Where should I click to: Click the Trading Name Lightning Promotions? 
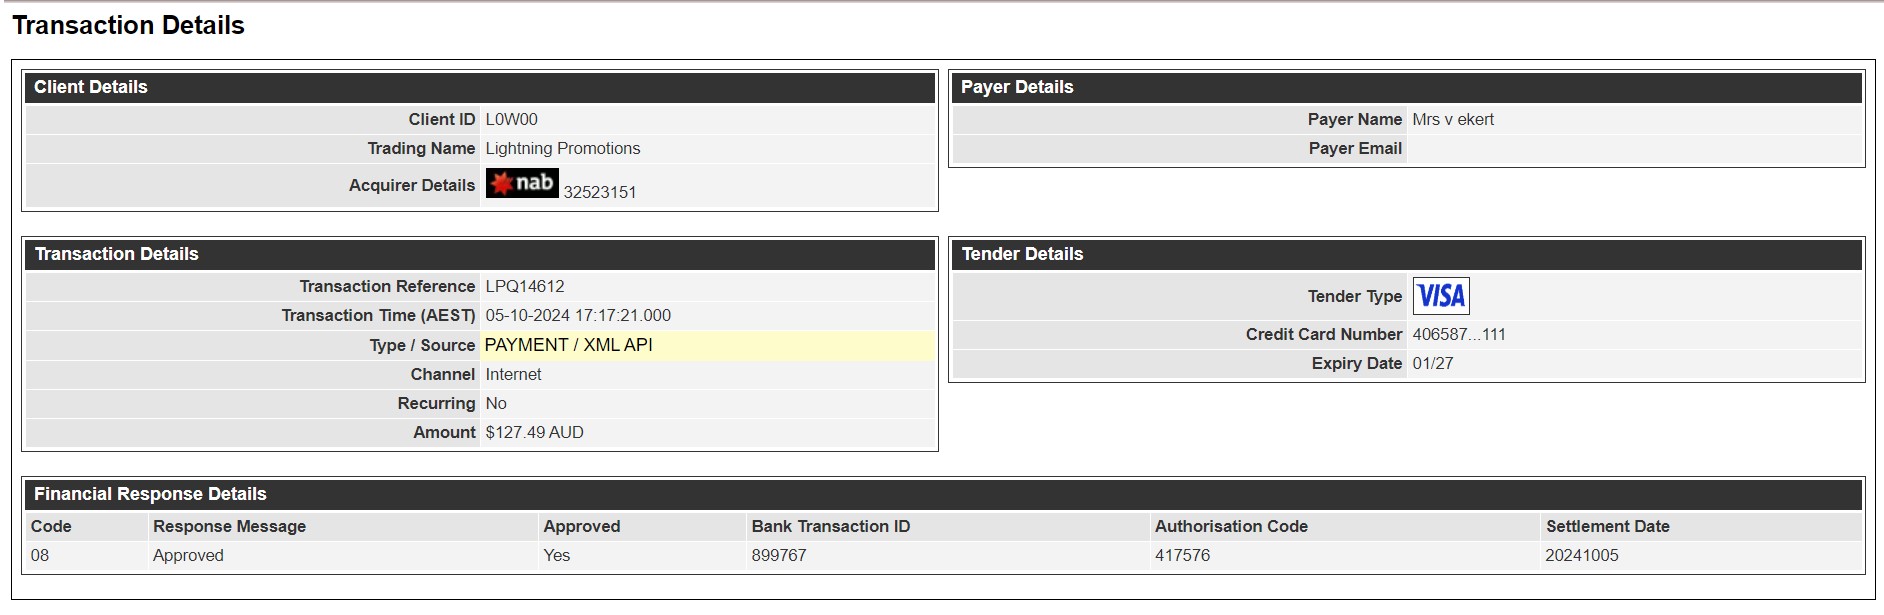tap(563, 148)
